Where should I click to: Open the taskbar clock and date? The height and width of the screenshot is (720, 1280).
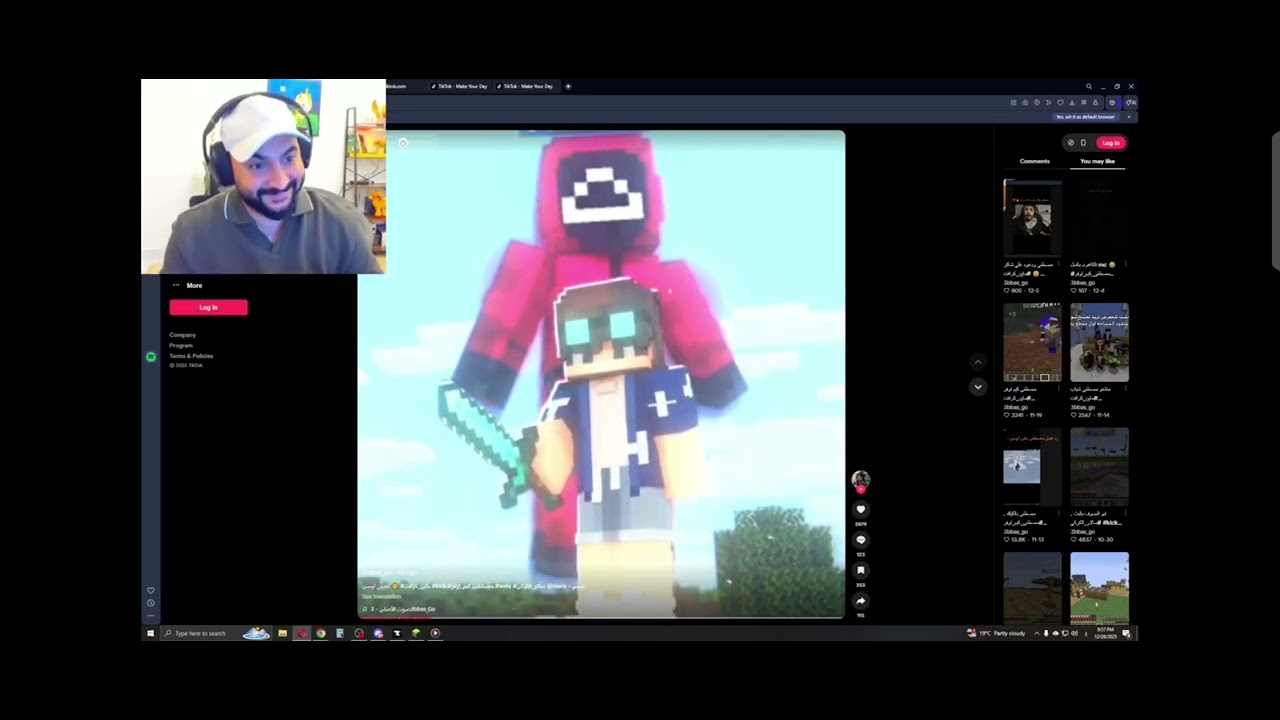[1104, 633]
